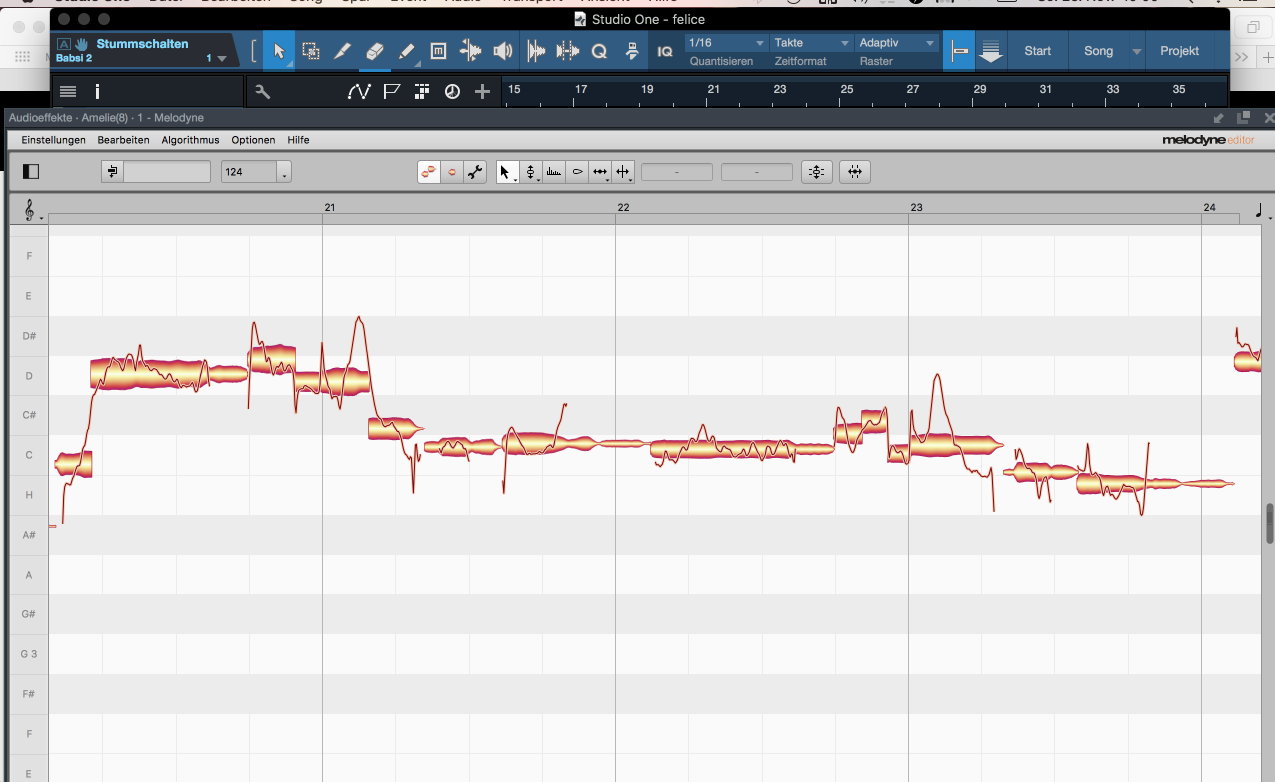Select the Melodyne amplitude tool
This screenshot has height=782, width=1275.
[x=577, y=172]
